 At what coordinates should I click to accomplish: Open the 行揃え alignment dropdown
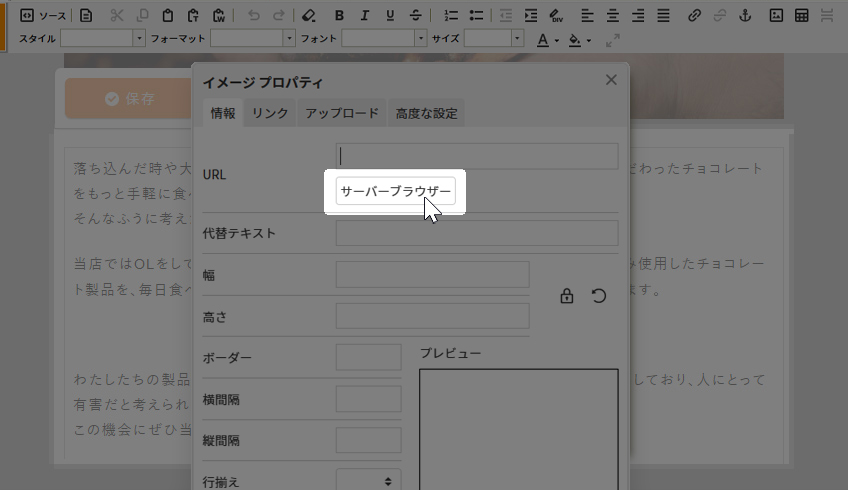368,481
